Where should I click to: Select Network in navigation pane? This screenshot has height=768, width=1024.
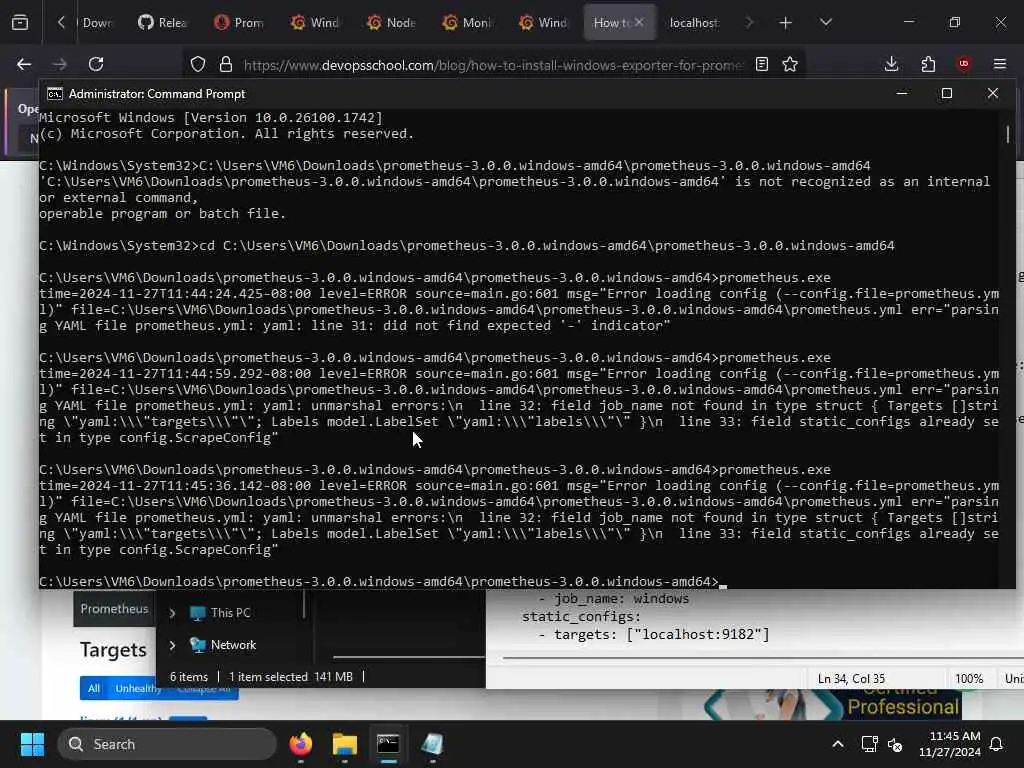coord(223,645)
